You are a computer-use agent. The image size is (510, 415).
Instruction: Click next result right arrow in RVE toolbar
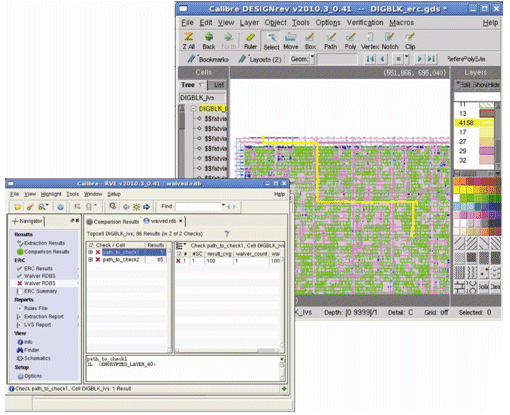point(146,207)
